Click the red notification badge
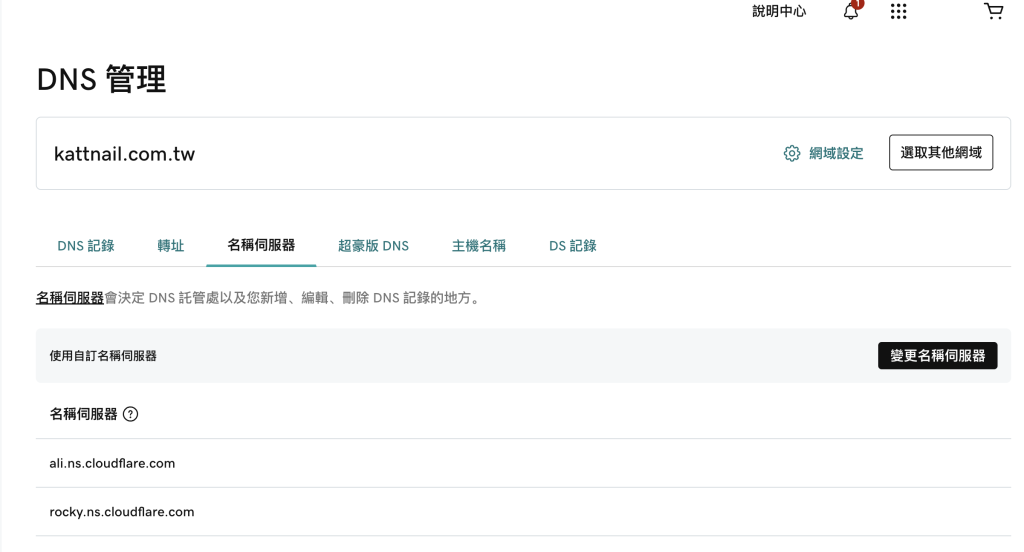Image resolution: width=1024 pixels, height=552 pixels. (858, 4)
